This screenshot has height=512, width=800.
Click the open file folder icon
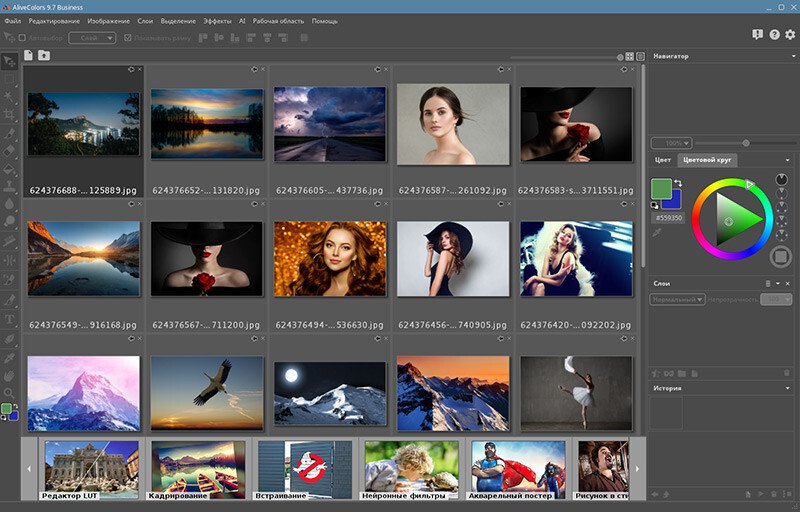(44, 56)
